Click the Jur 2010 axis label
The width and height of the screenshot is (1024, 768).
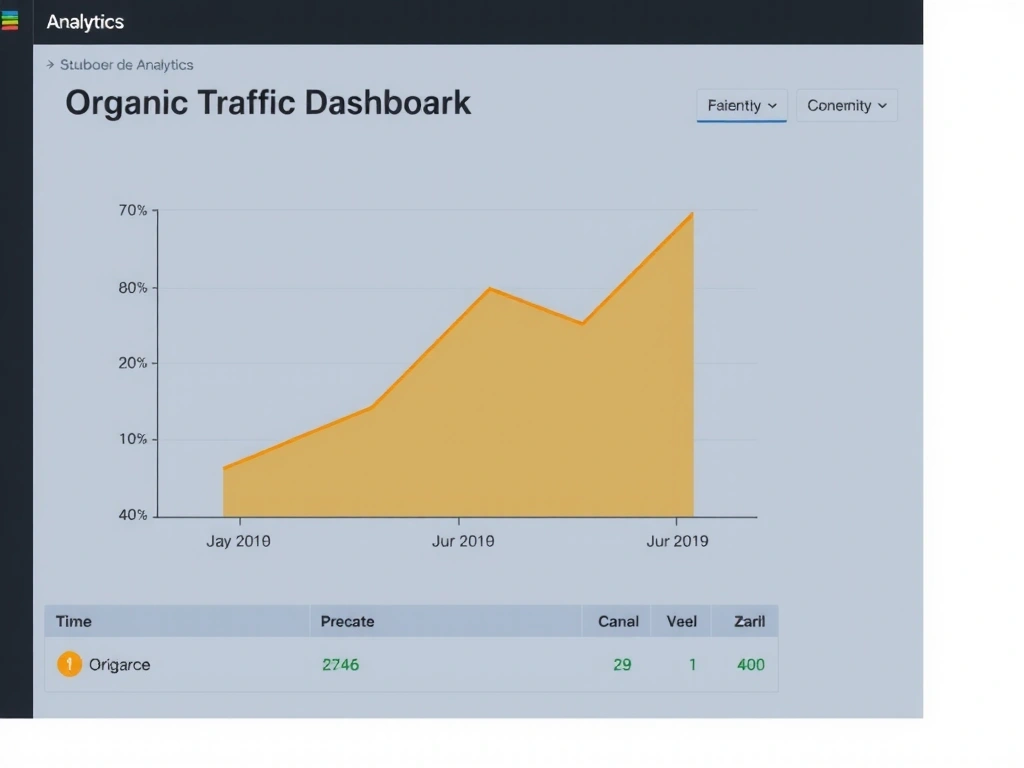tap(463, 540)
